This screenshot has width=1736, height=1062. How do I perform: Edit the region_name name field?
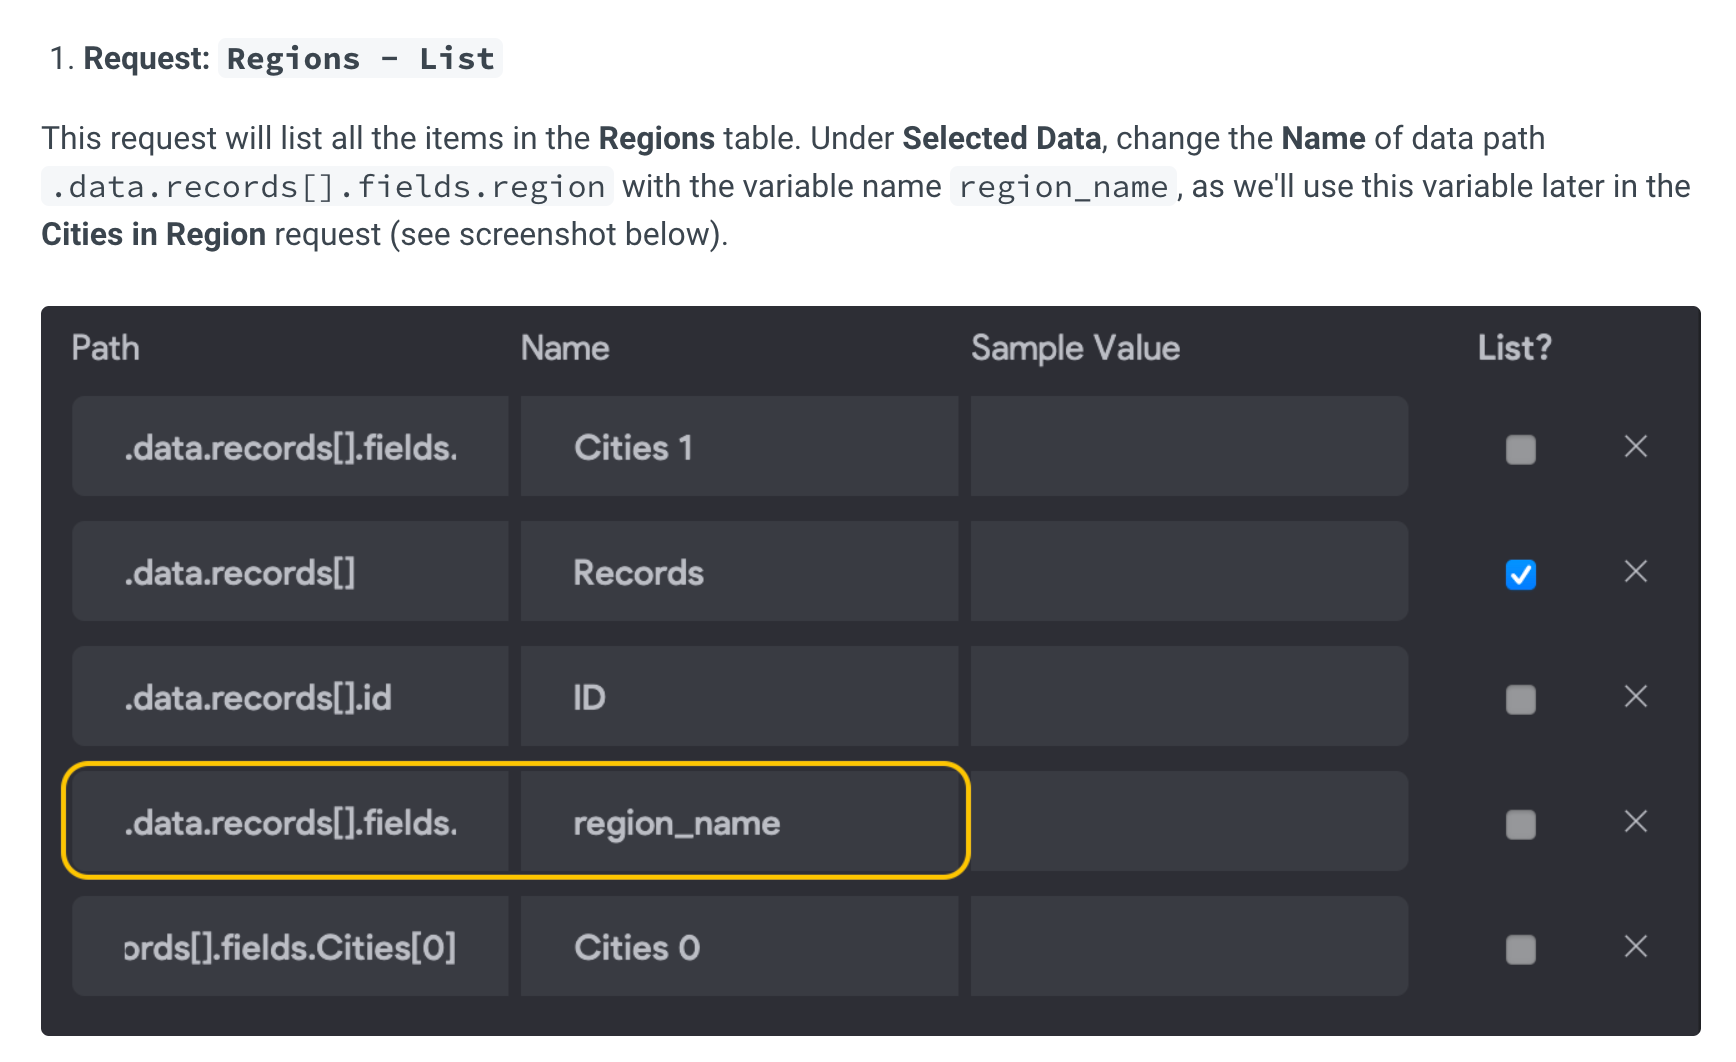[x=739, y=821]
